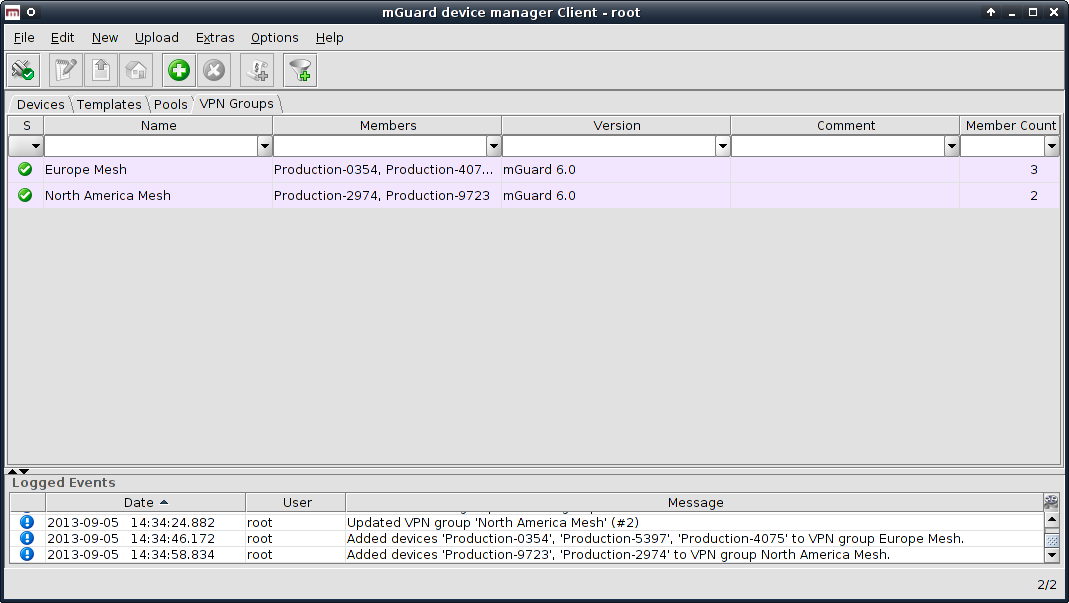Screen dimensions: 1069x603
Task: Click the Member Count filter field
Action: click(x=1002, y=146)
